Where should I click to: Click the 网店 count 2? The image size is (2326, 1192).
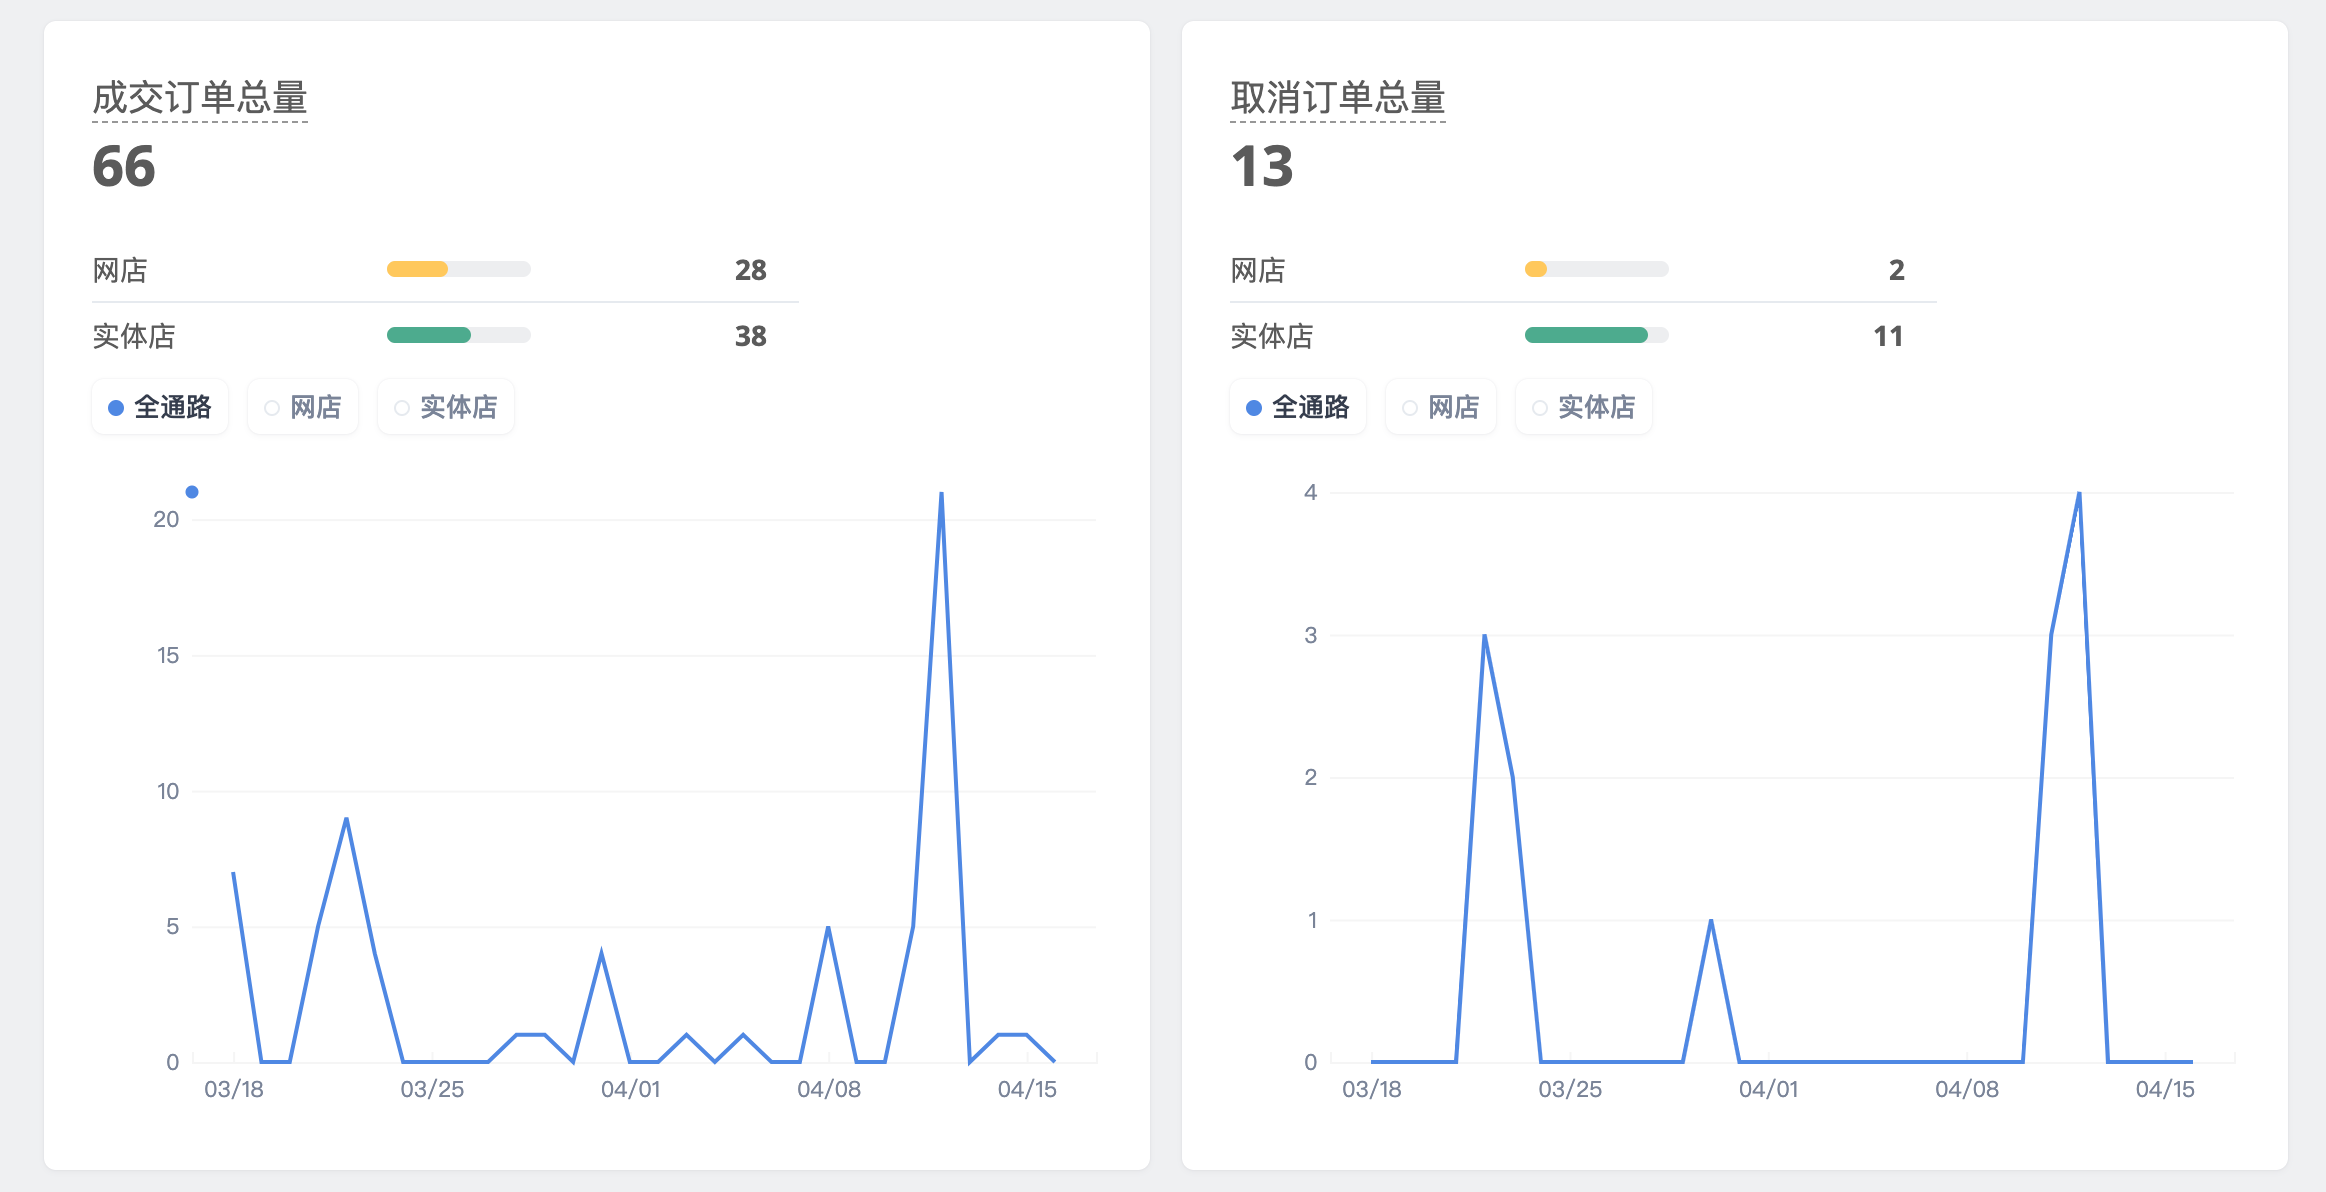tap(1897, 270)
